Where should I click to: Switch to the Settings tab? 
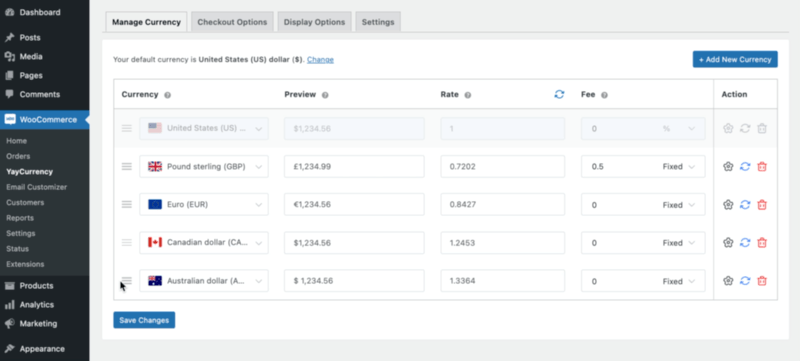[x=378, y=22]
